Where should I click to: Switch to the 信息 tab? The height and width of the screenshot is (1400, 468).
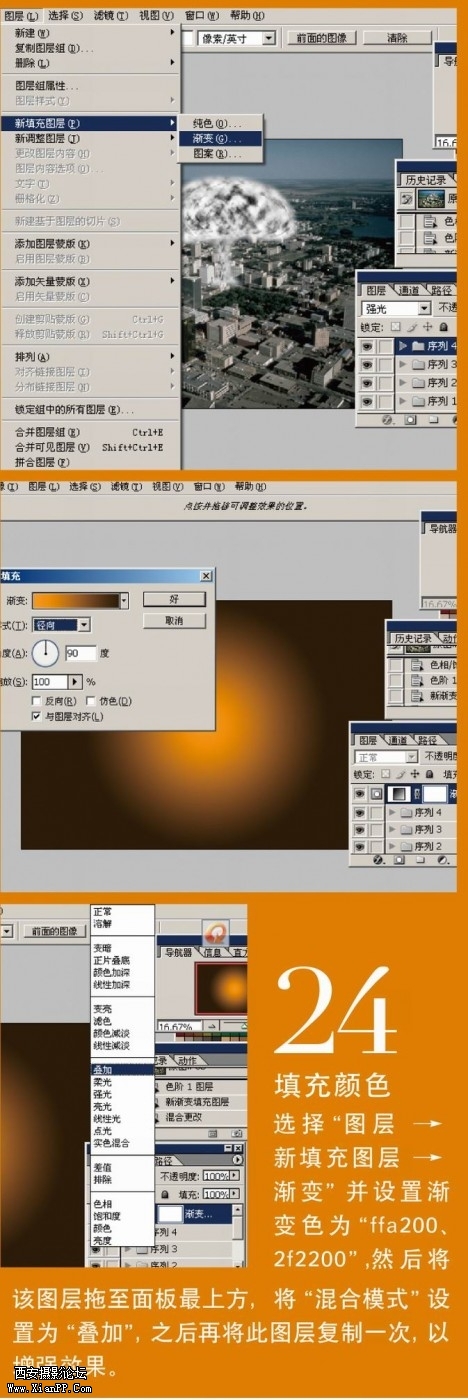coord(214,953)
